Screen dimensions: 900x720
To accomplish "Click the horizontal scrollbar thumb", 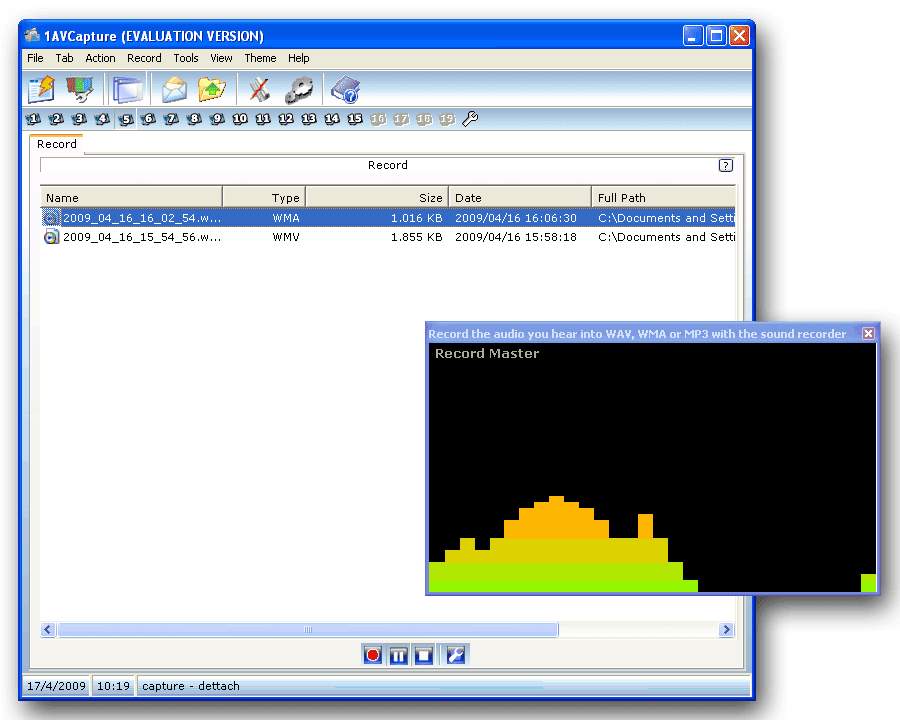I will pos(308,629).
